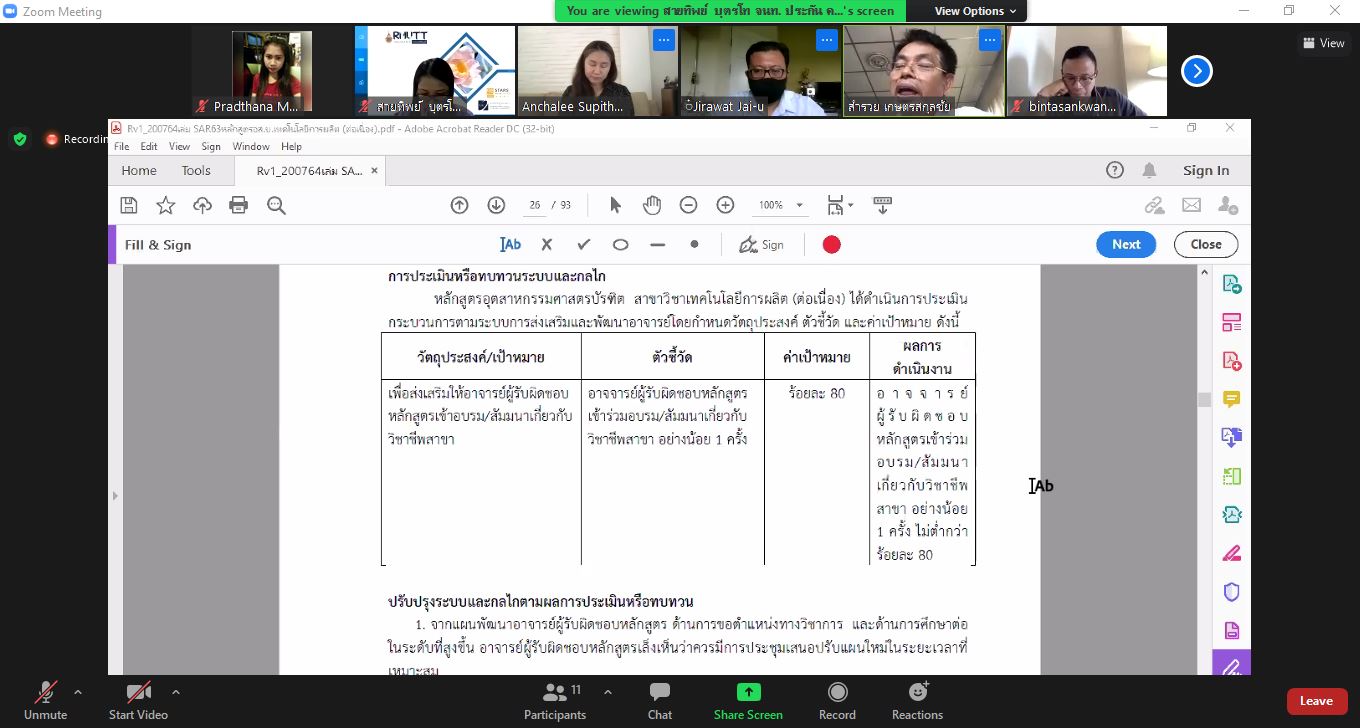Select the cross mark fill tool
This screenshot has height=728, width=1360.
click(x=547, y=244)
